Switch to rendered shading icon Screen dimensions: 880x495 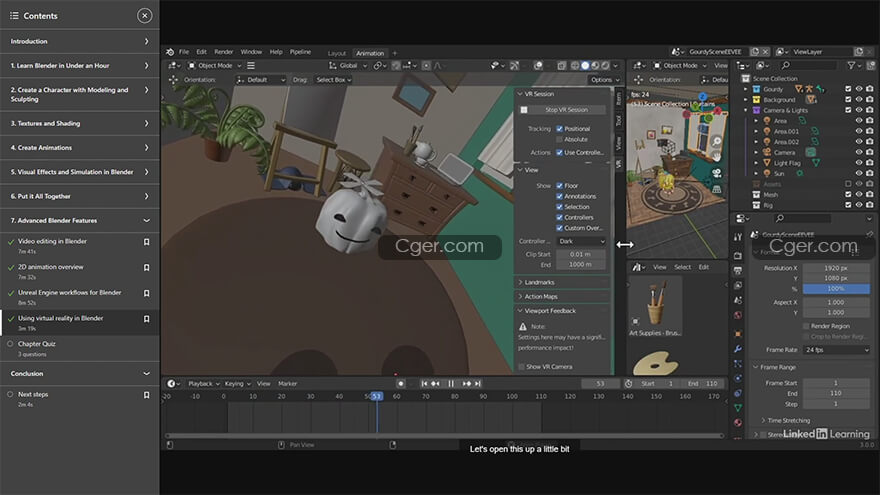point(606,66)
